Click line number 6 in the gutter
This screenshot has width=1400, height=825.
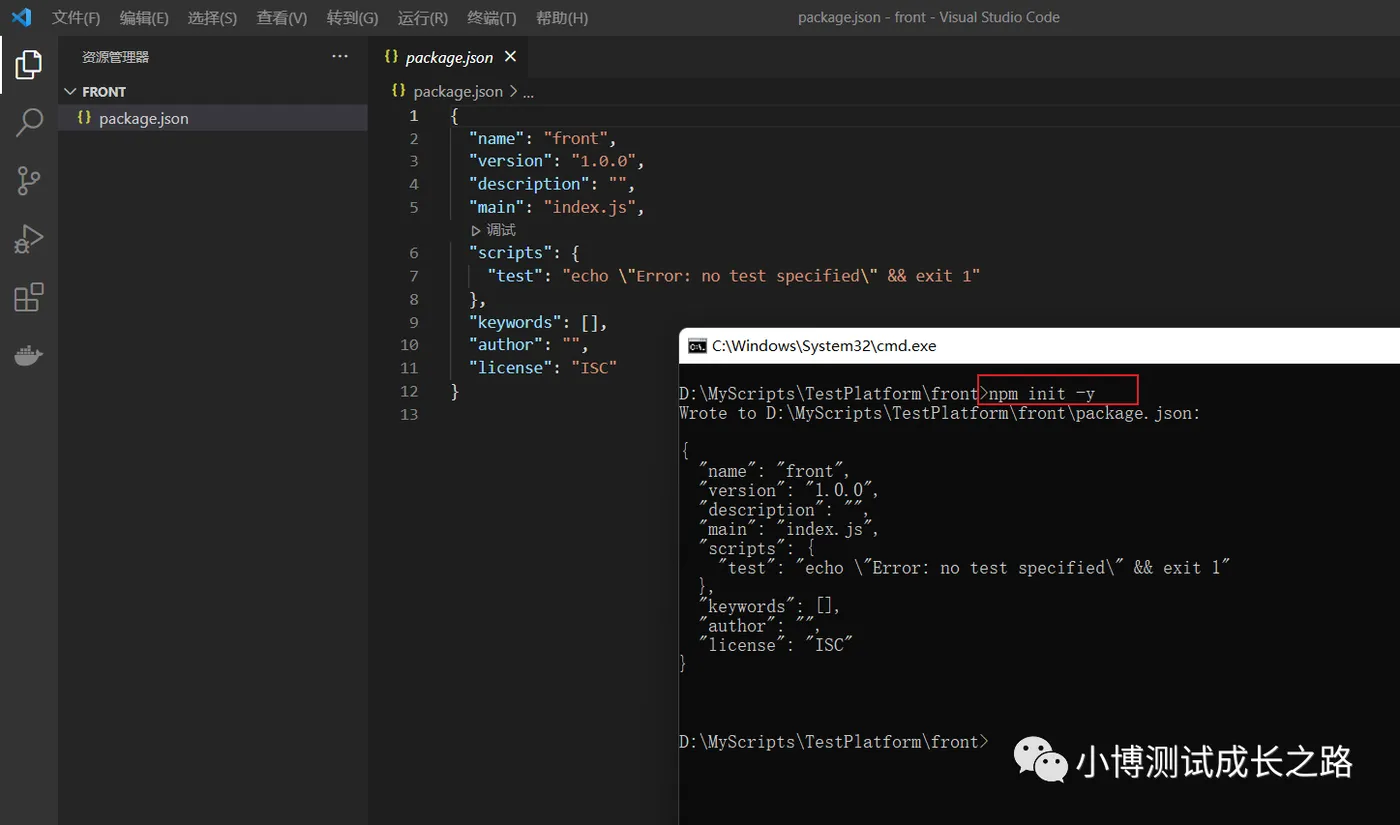(414, 253)
